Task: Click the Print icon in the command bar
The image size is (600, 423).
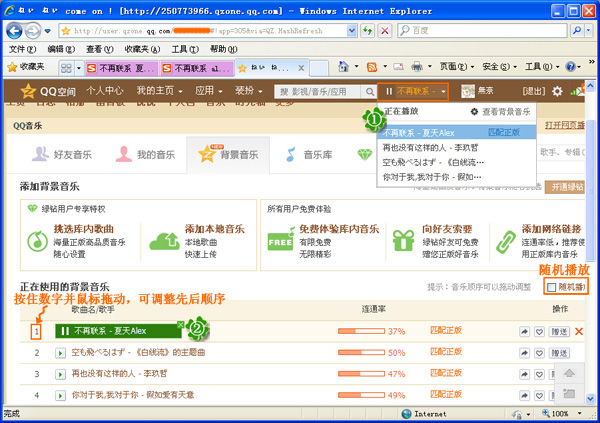Action: (417, 67)
